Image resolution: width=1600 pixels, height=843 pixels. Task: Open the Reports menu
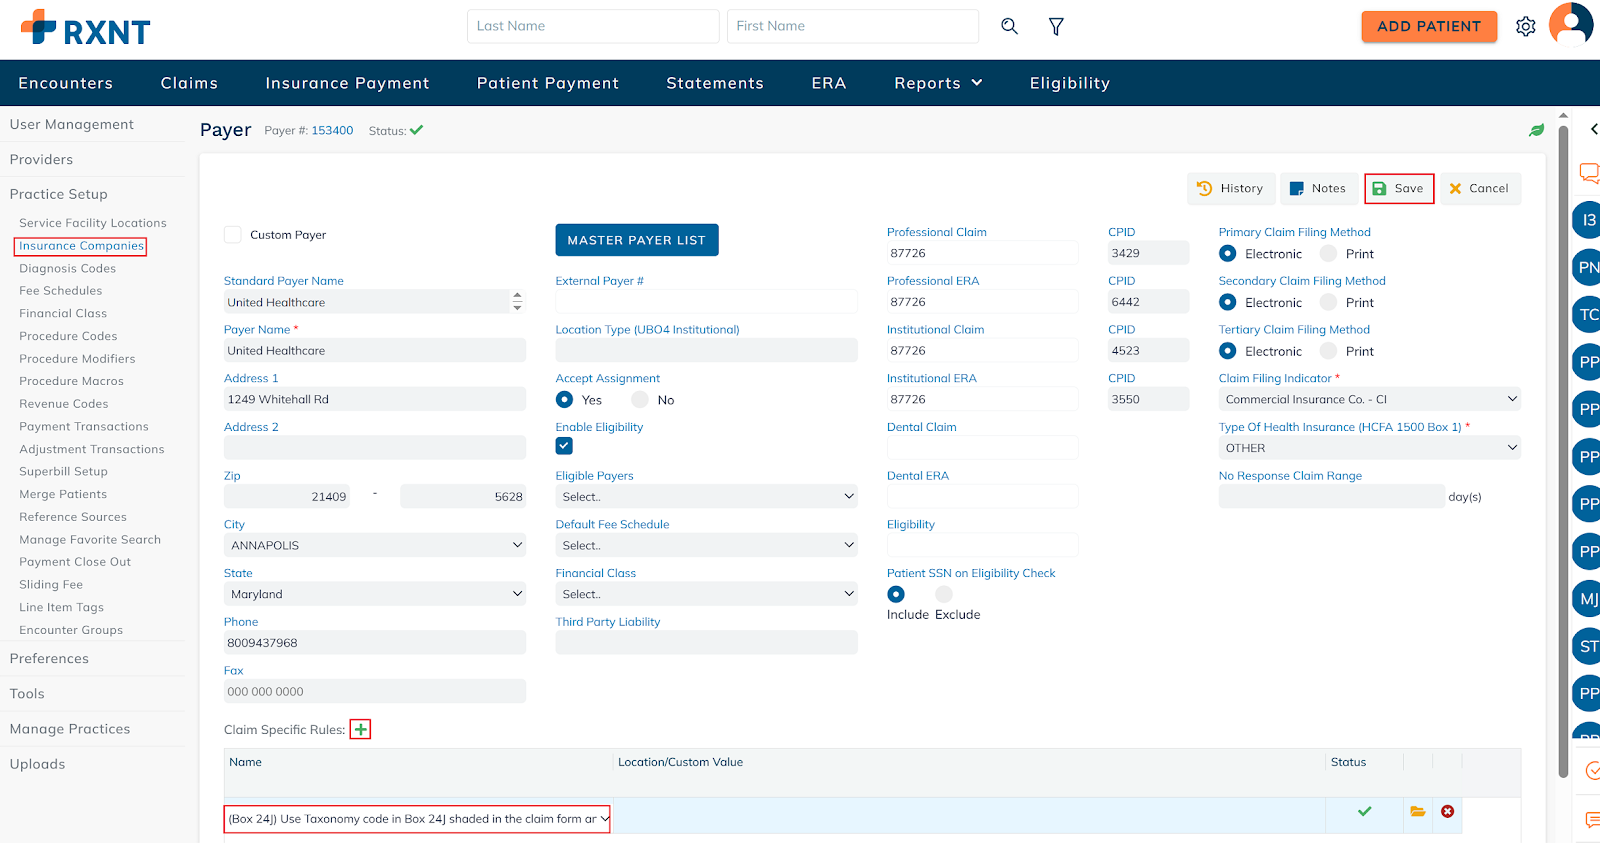click(x=937, y=83)
